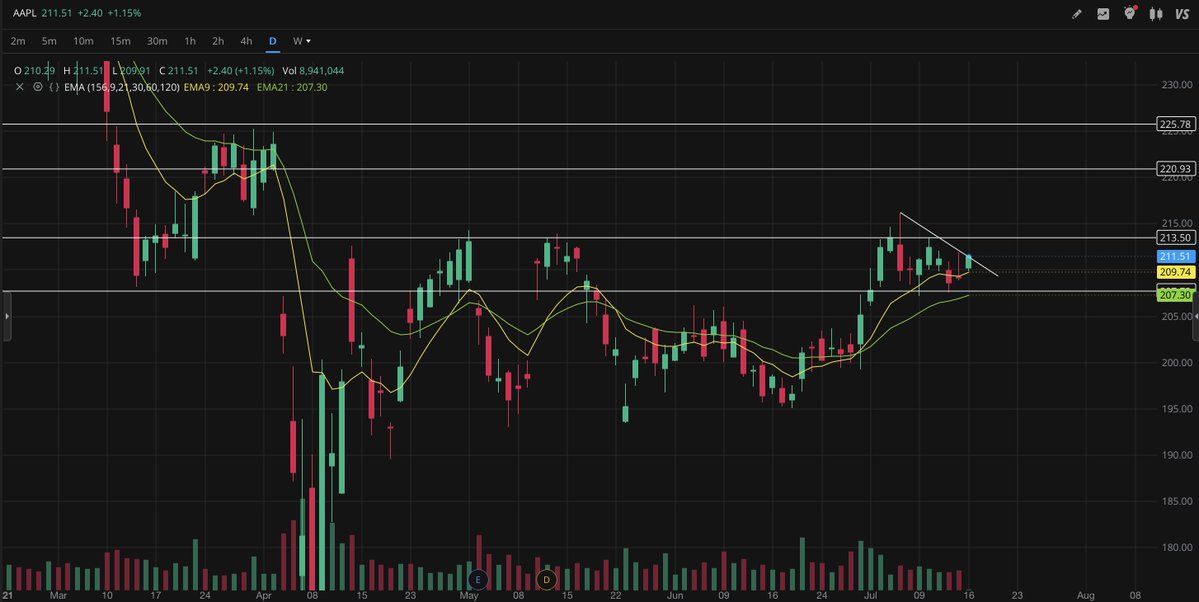The image size is (1199, 602).
Task: Click the 225.78 price line label
Action: click(1175, 124)
